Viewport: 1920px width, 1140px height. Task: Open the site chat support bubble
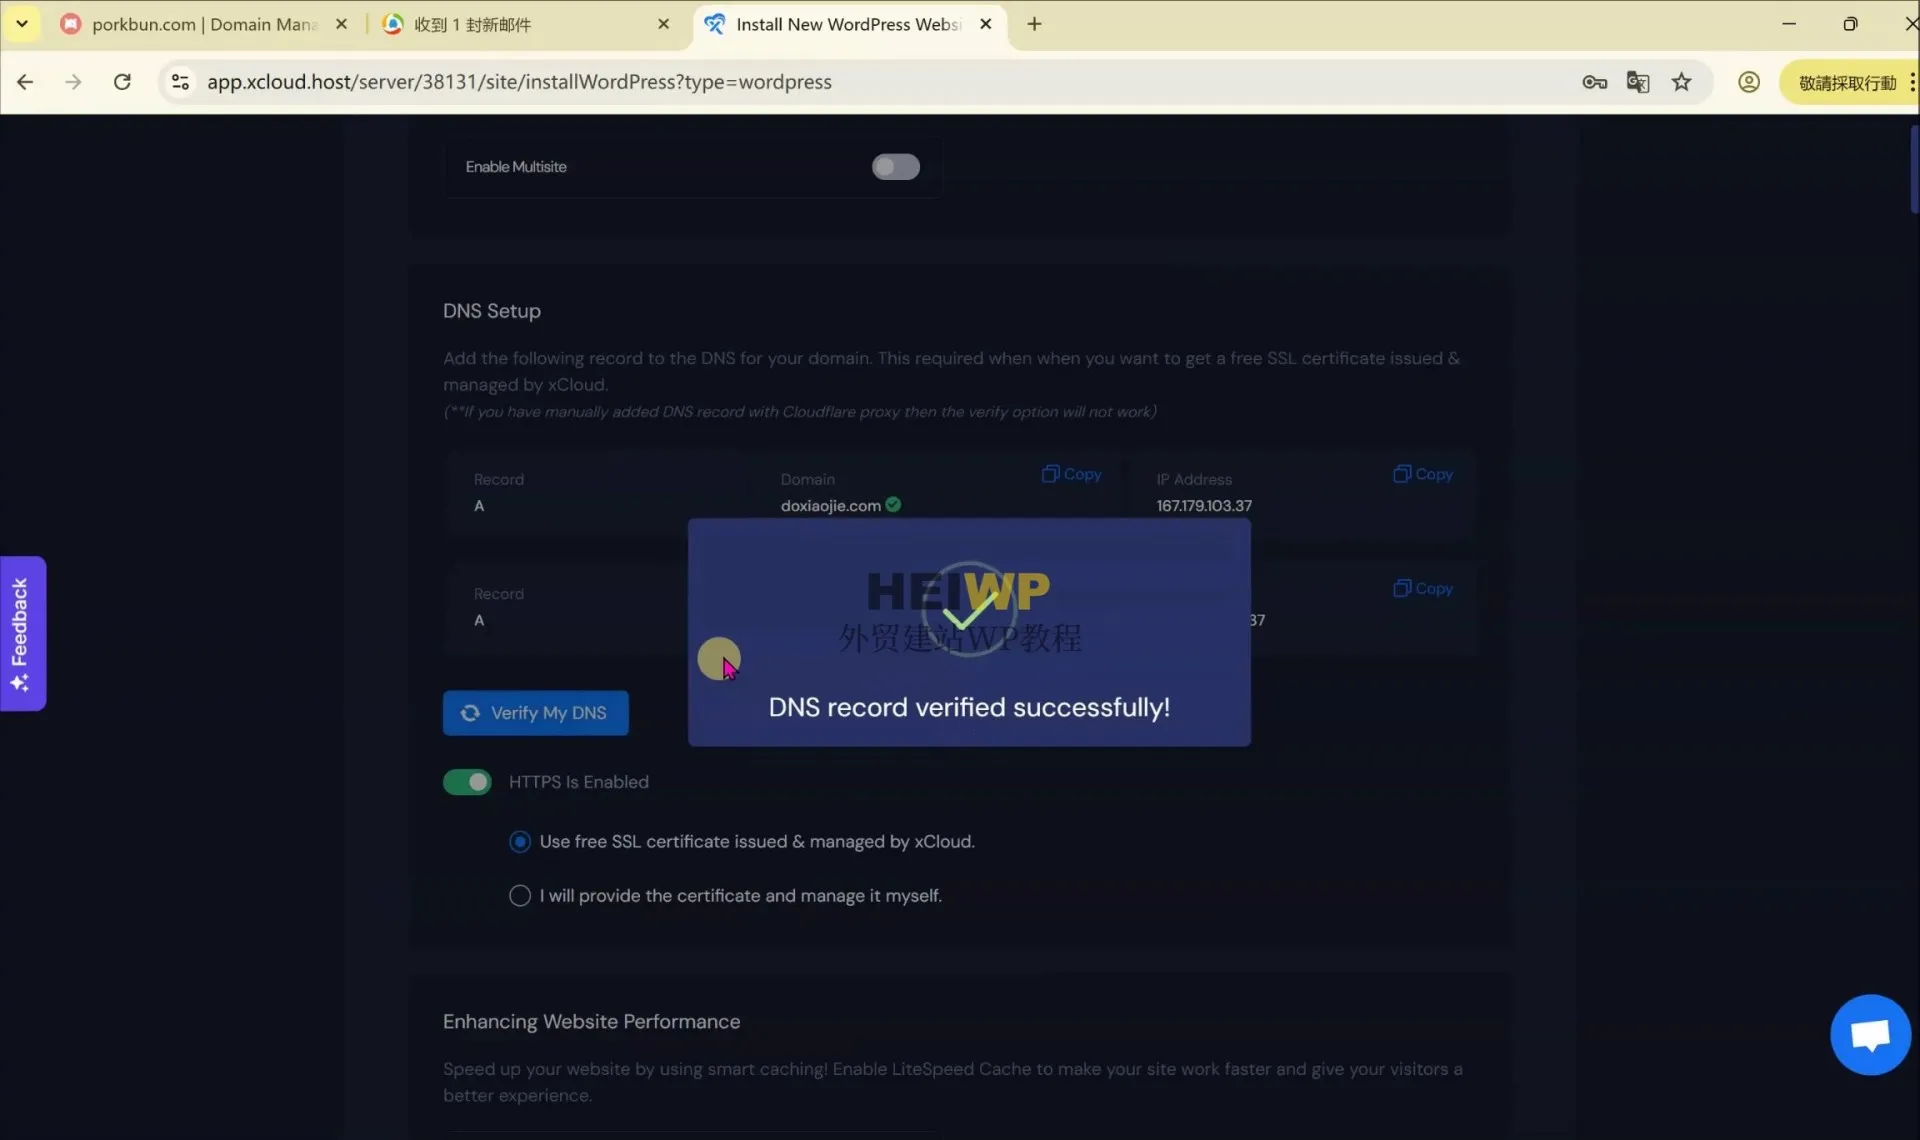(1869, 1033)
